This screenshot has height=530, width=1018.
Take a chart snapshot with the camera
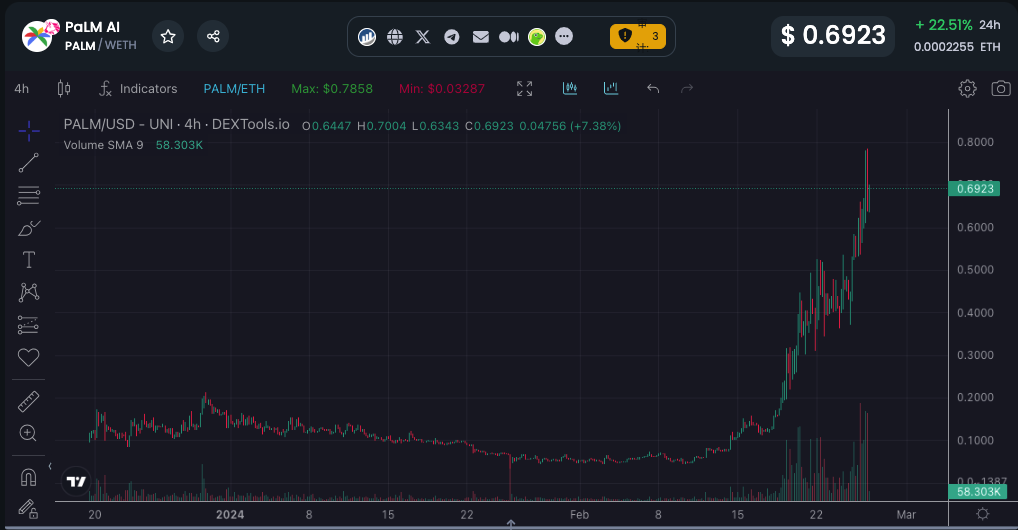coord(1000,89)
